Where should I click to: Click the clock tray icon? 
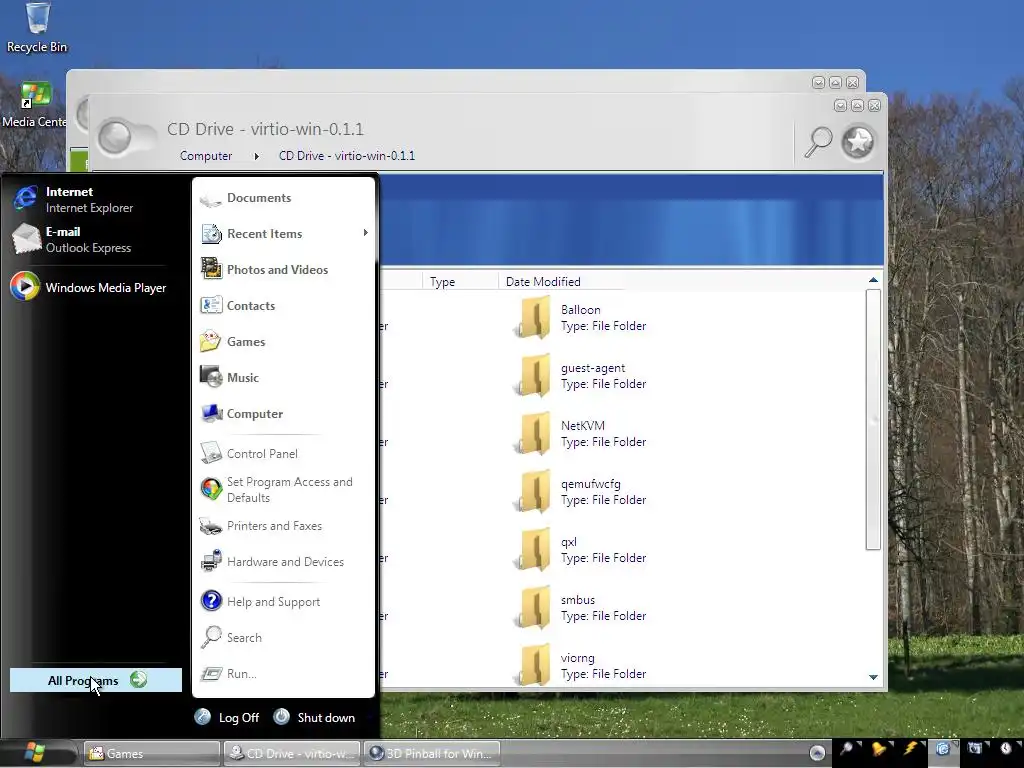coord(1007,749)
